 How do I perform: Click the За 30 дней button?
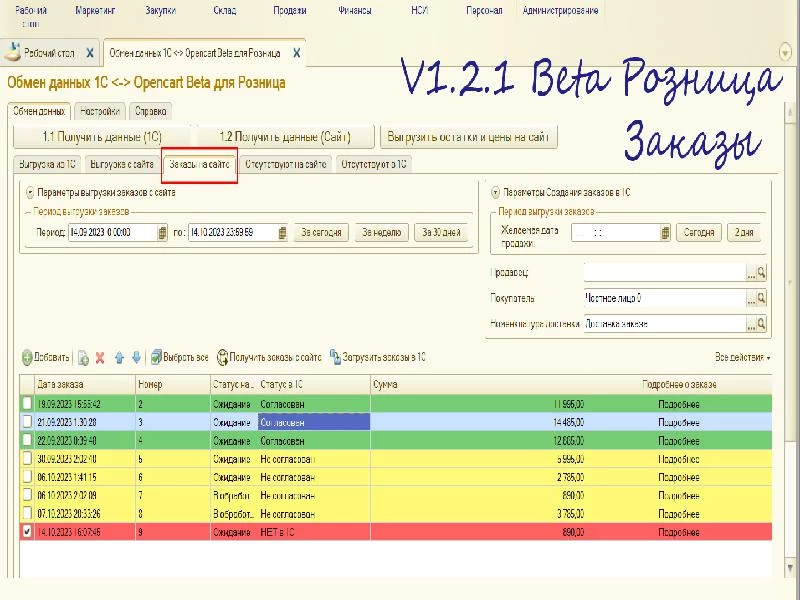440,233
